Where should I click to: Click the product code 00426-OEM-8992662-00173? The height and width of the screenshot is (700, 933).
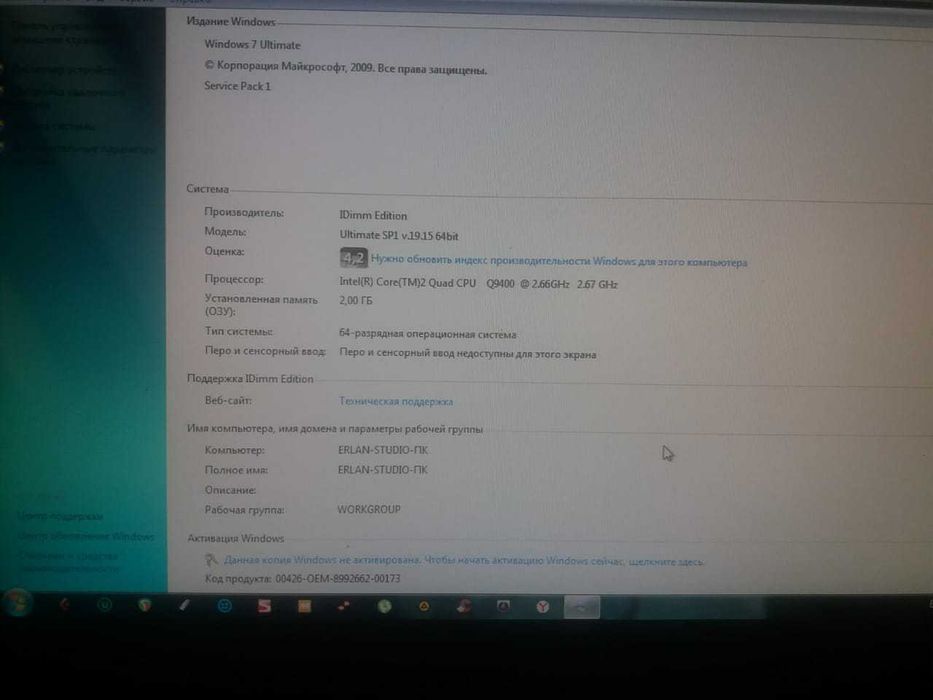tap(337, 579)
